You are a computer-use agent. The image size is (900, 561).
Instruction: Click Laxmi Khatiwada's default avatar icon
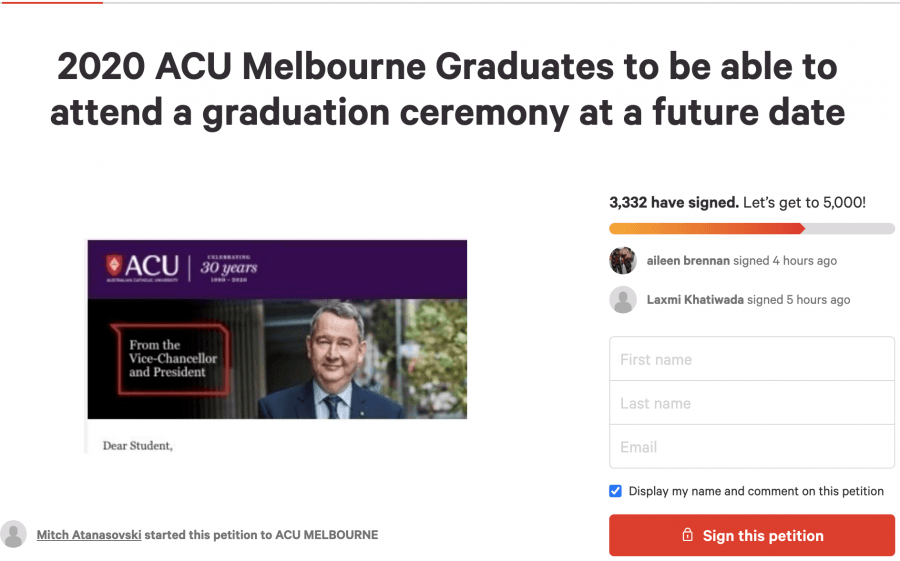coord(623,300)
